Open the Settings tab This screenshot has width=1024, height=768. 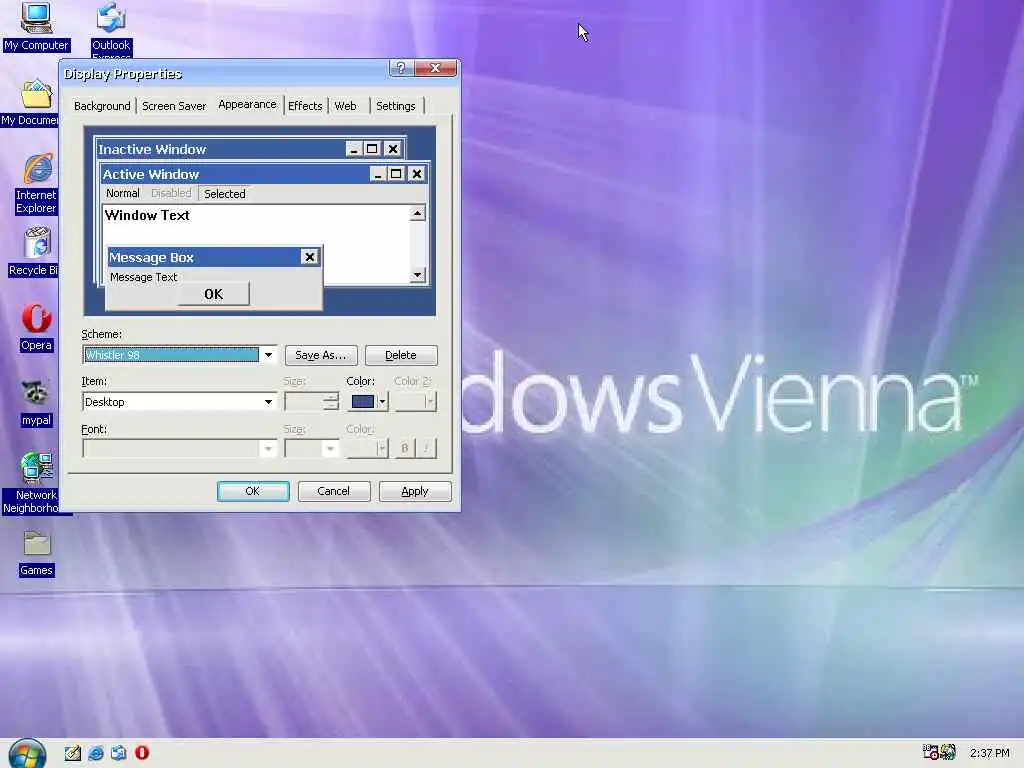(396, 106)
